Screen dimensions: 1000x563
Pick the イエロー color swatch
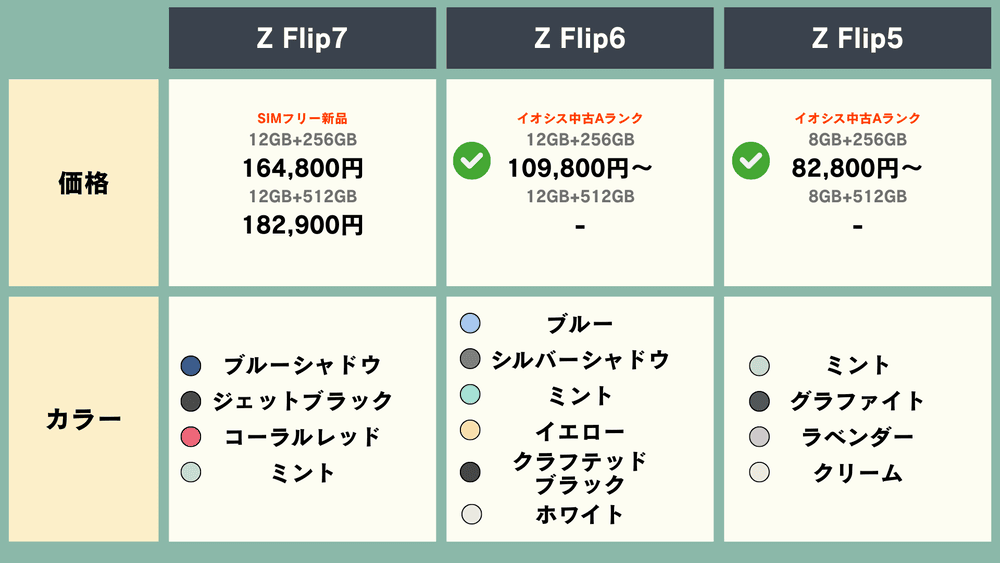(471, 430)
